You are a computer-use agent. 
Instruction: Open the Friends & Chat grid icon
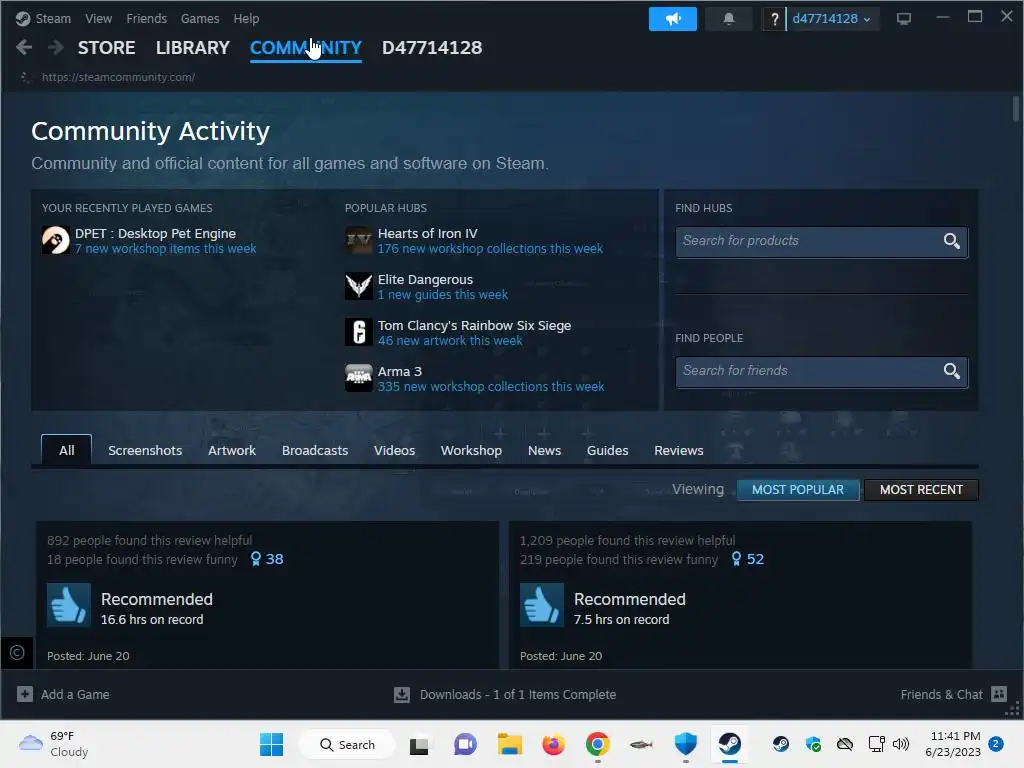tap(999, 694)
